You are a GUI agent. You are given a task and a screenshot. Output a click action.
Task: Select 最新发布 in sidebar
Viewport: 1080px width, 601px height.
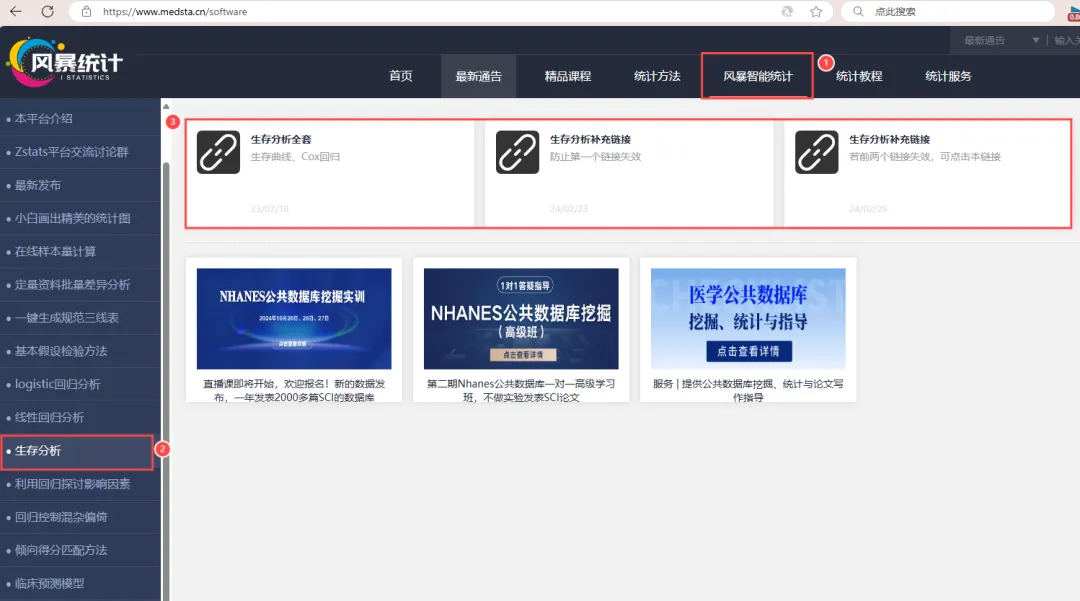point(80,185)
